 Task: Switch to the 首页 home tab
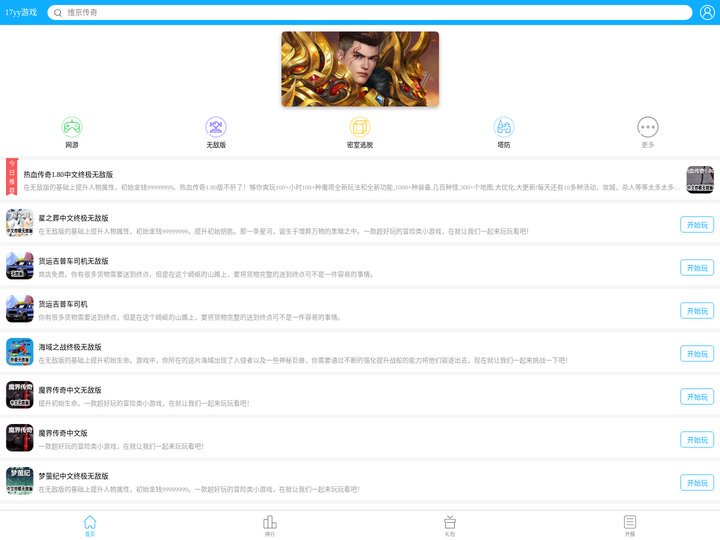90,526
